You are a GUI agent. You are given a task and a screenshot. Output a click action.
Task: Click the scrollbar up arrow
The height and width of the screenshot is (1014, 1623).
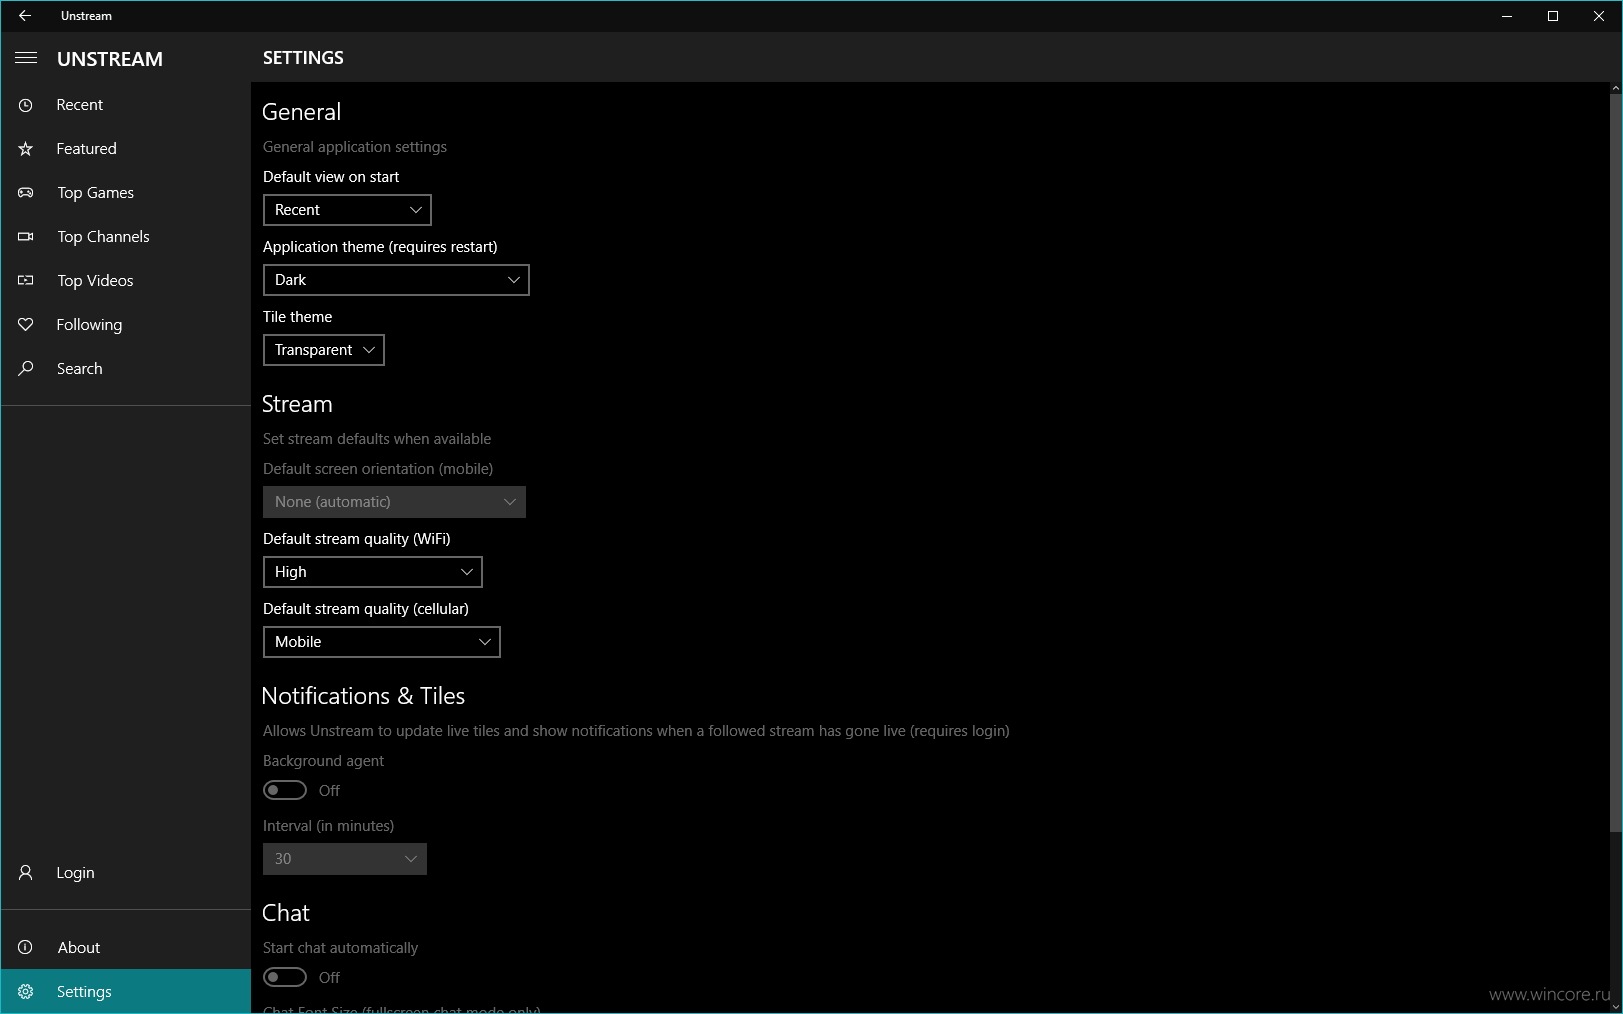coord(1616,89)
